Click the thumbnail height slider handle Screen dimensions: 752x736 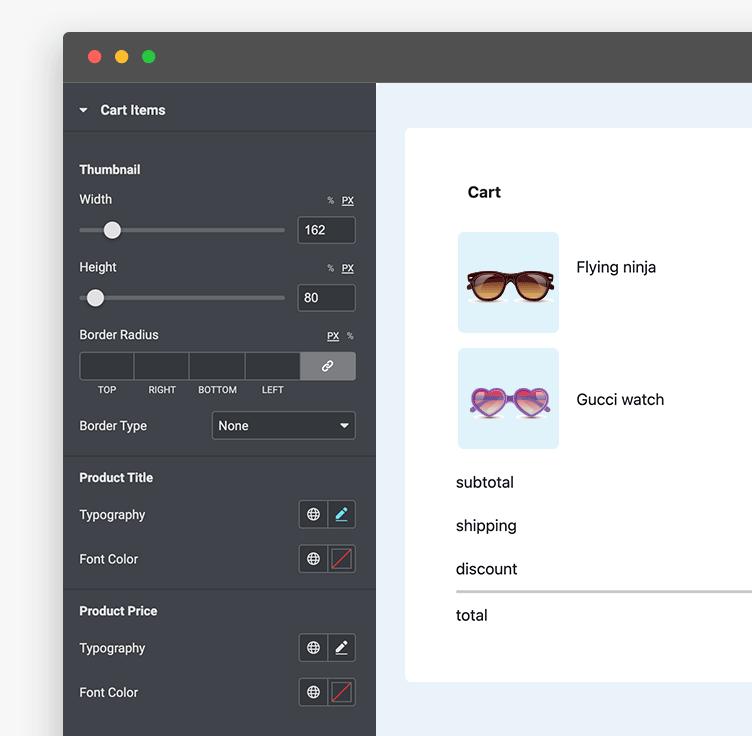point(95,298)
